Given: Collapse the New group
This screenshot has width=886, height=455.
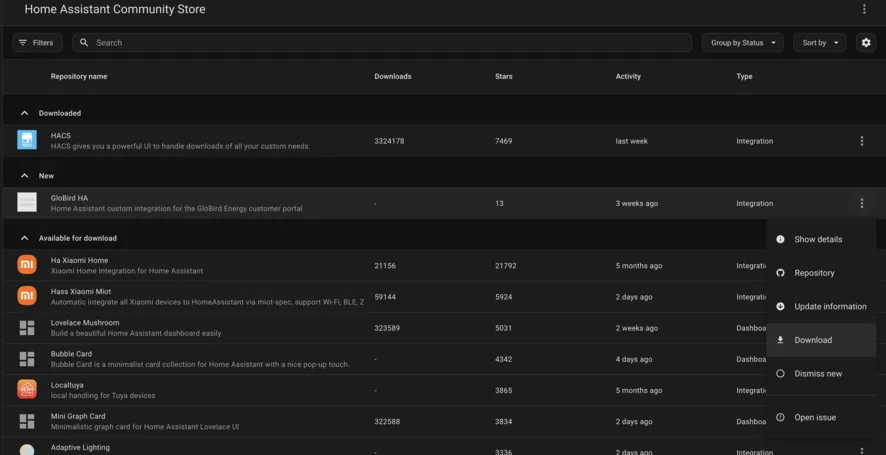Looking at the screenshot, I should point(24,176).
